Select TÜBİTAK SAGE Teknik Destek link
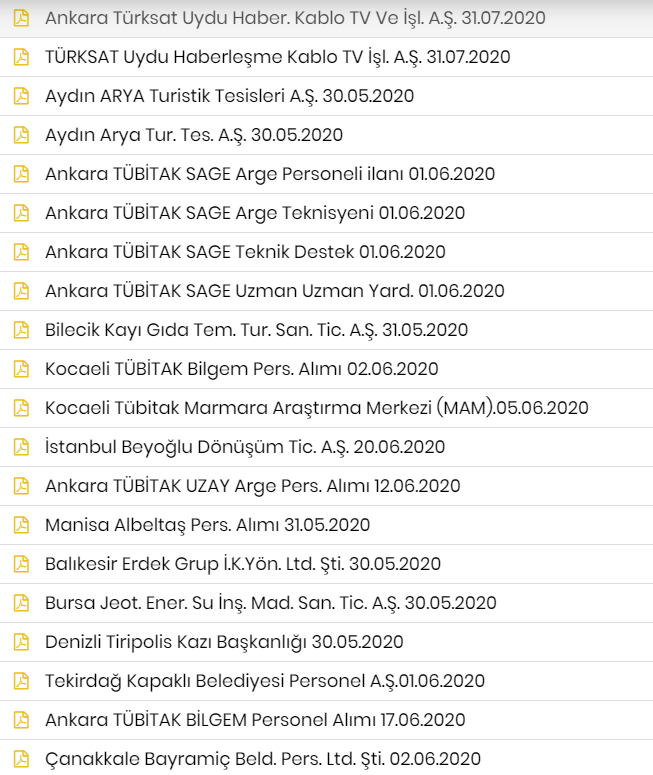Viewport: 653px width, 775px height. click(245, 252)
